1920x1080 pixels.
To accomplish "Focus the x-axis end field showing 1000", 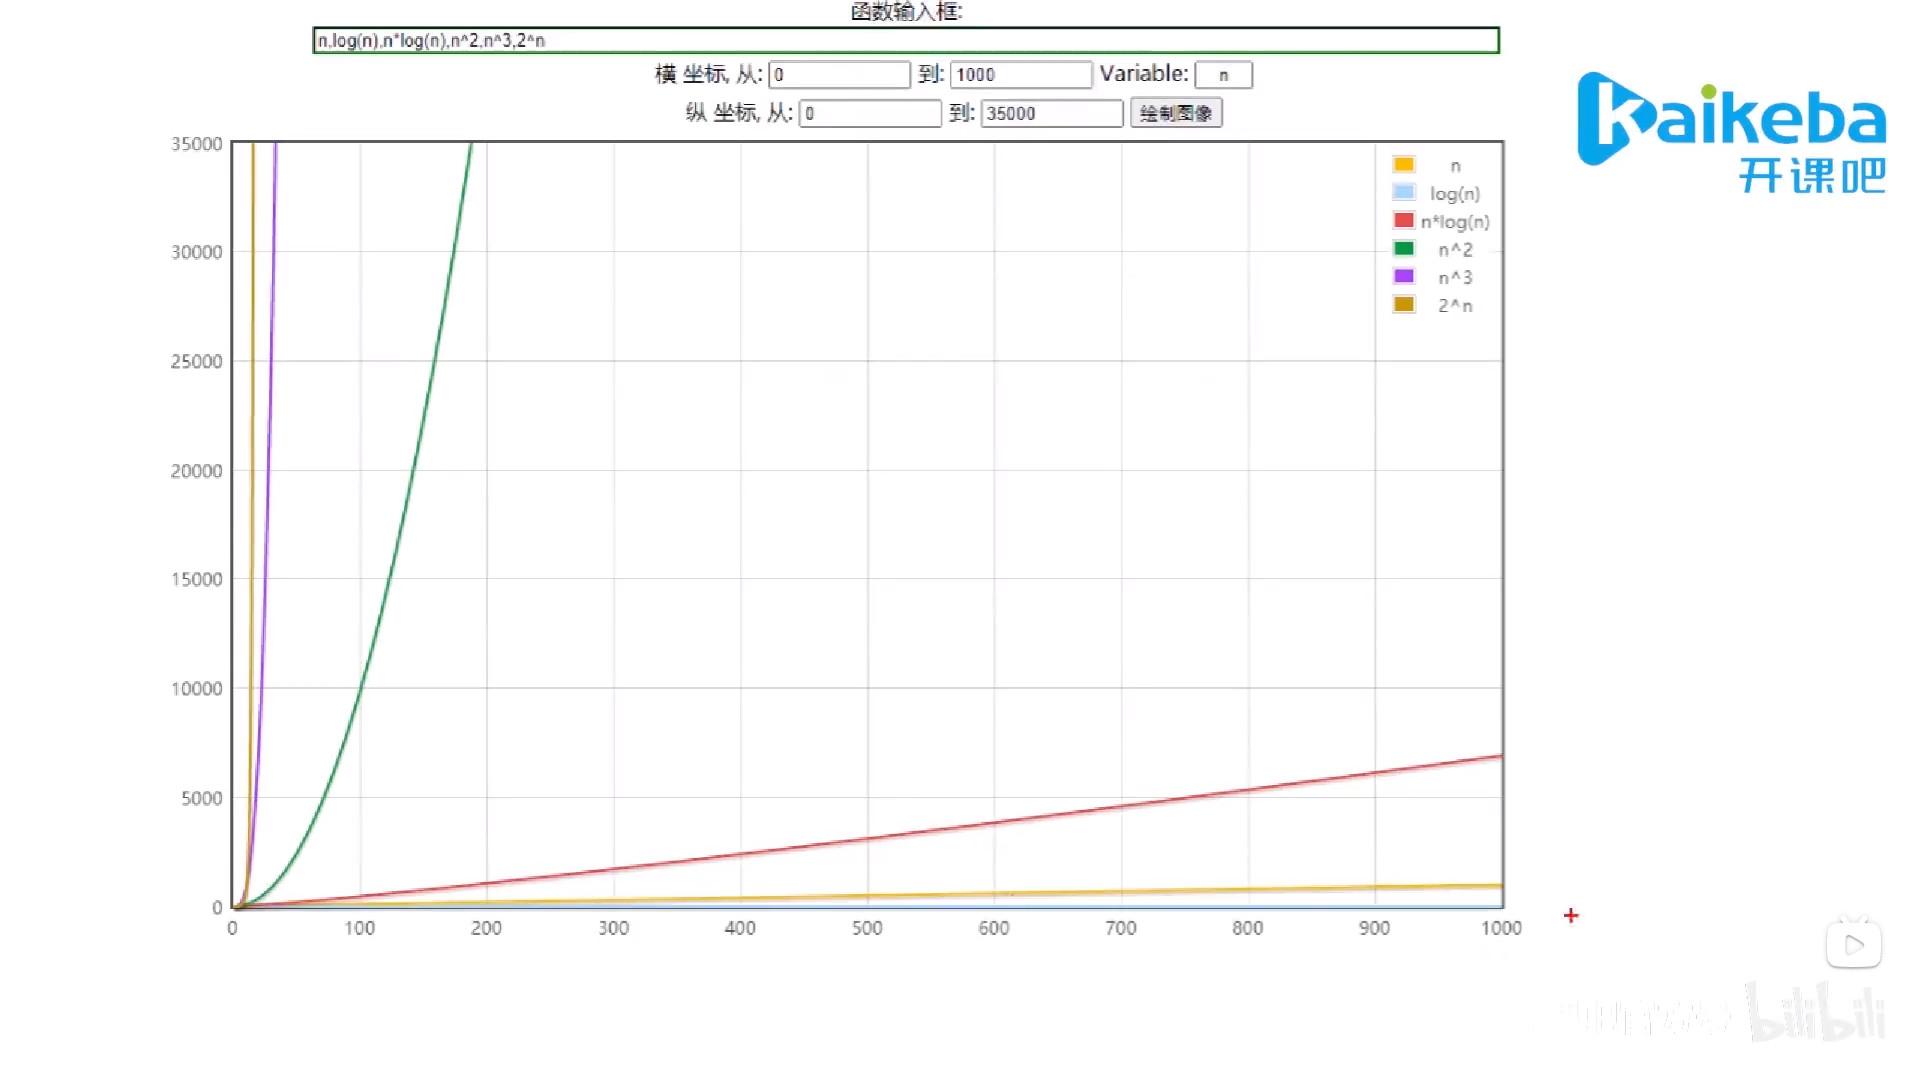I will click(1020, 75).
